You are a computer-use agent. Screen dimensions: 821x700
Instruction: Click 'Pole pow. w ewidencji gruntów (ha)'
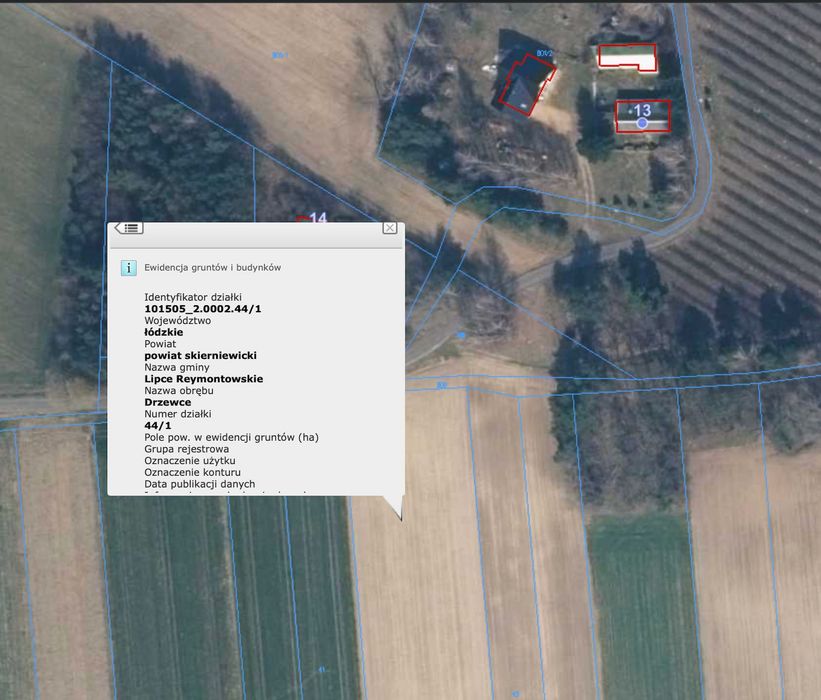[231, 437]
